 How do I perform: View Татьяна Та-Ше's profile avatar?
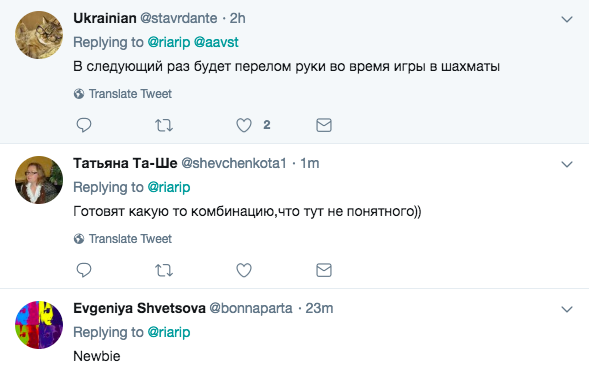point(39,180)
